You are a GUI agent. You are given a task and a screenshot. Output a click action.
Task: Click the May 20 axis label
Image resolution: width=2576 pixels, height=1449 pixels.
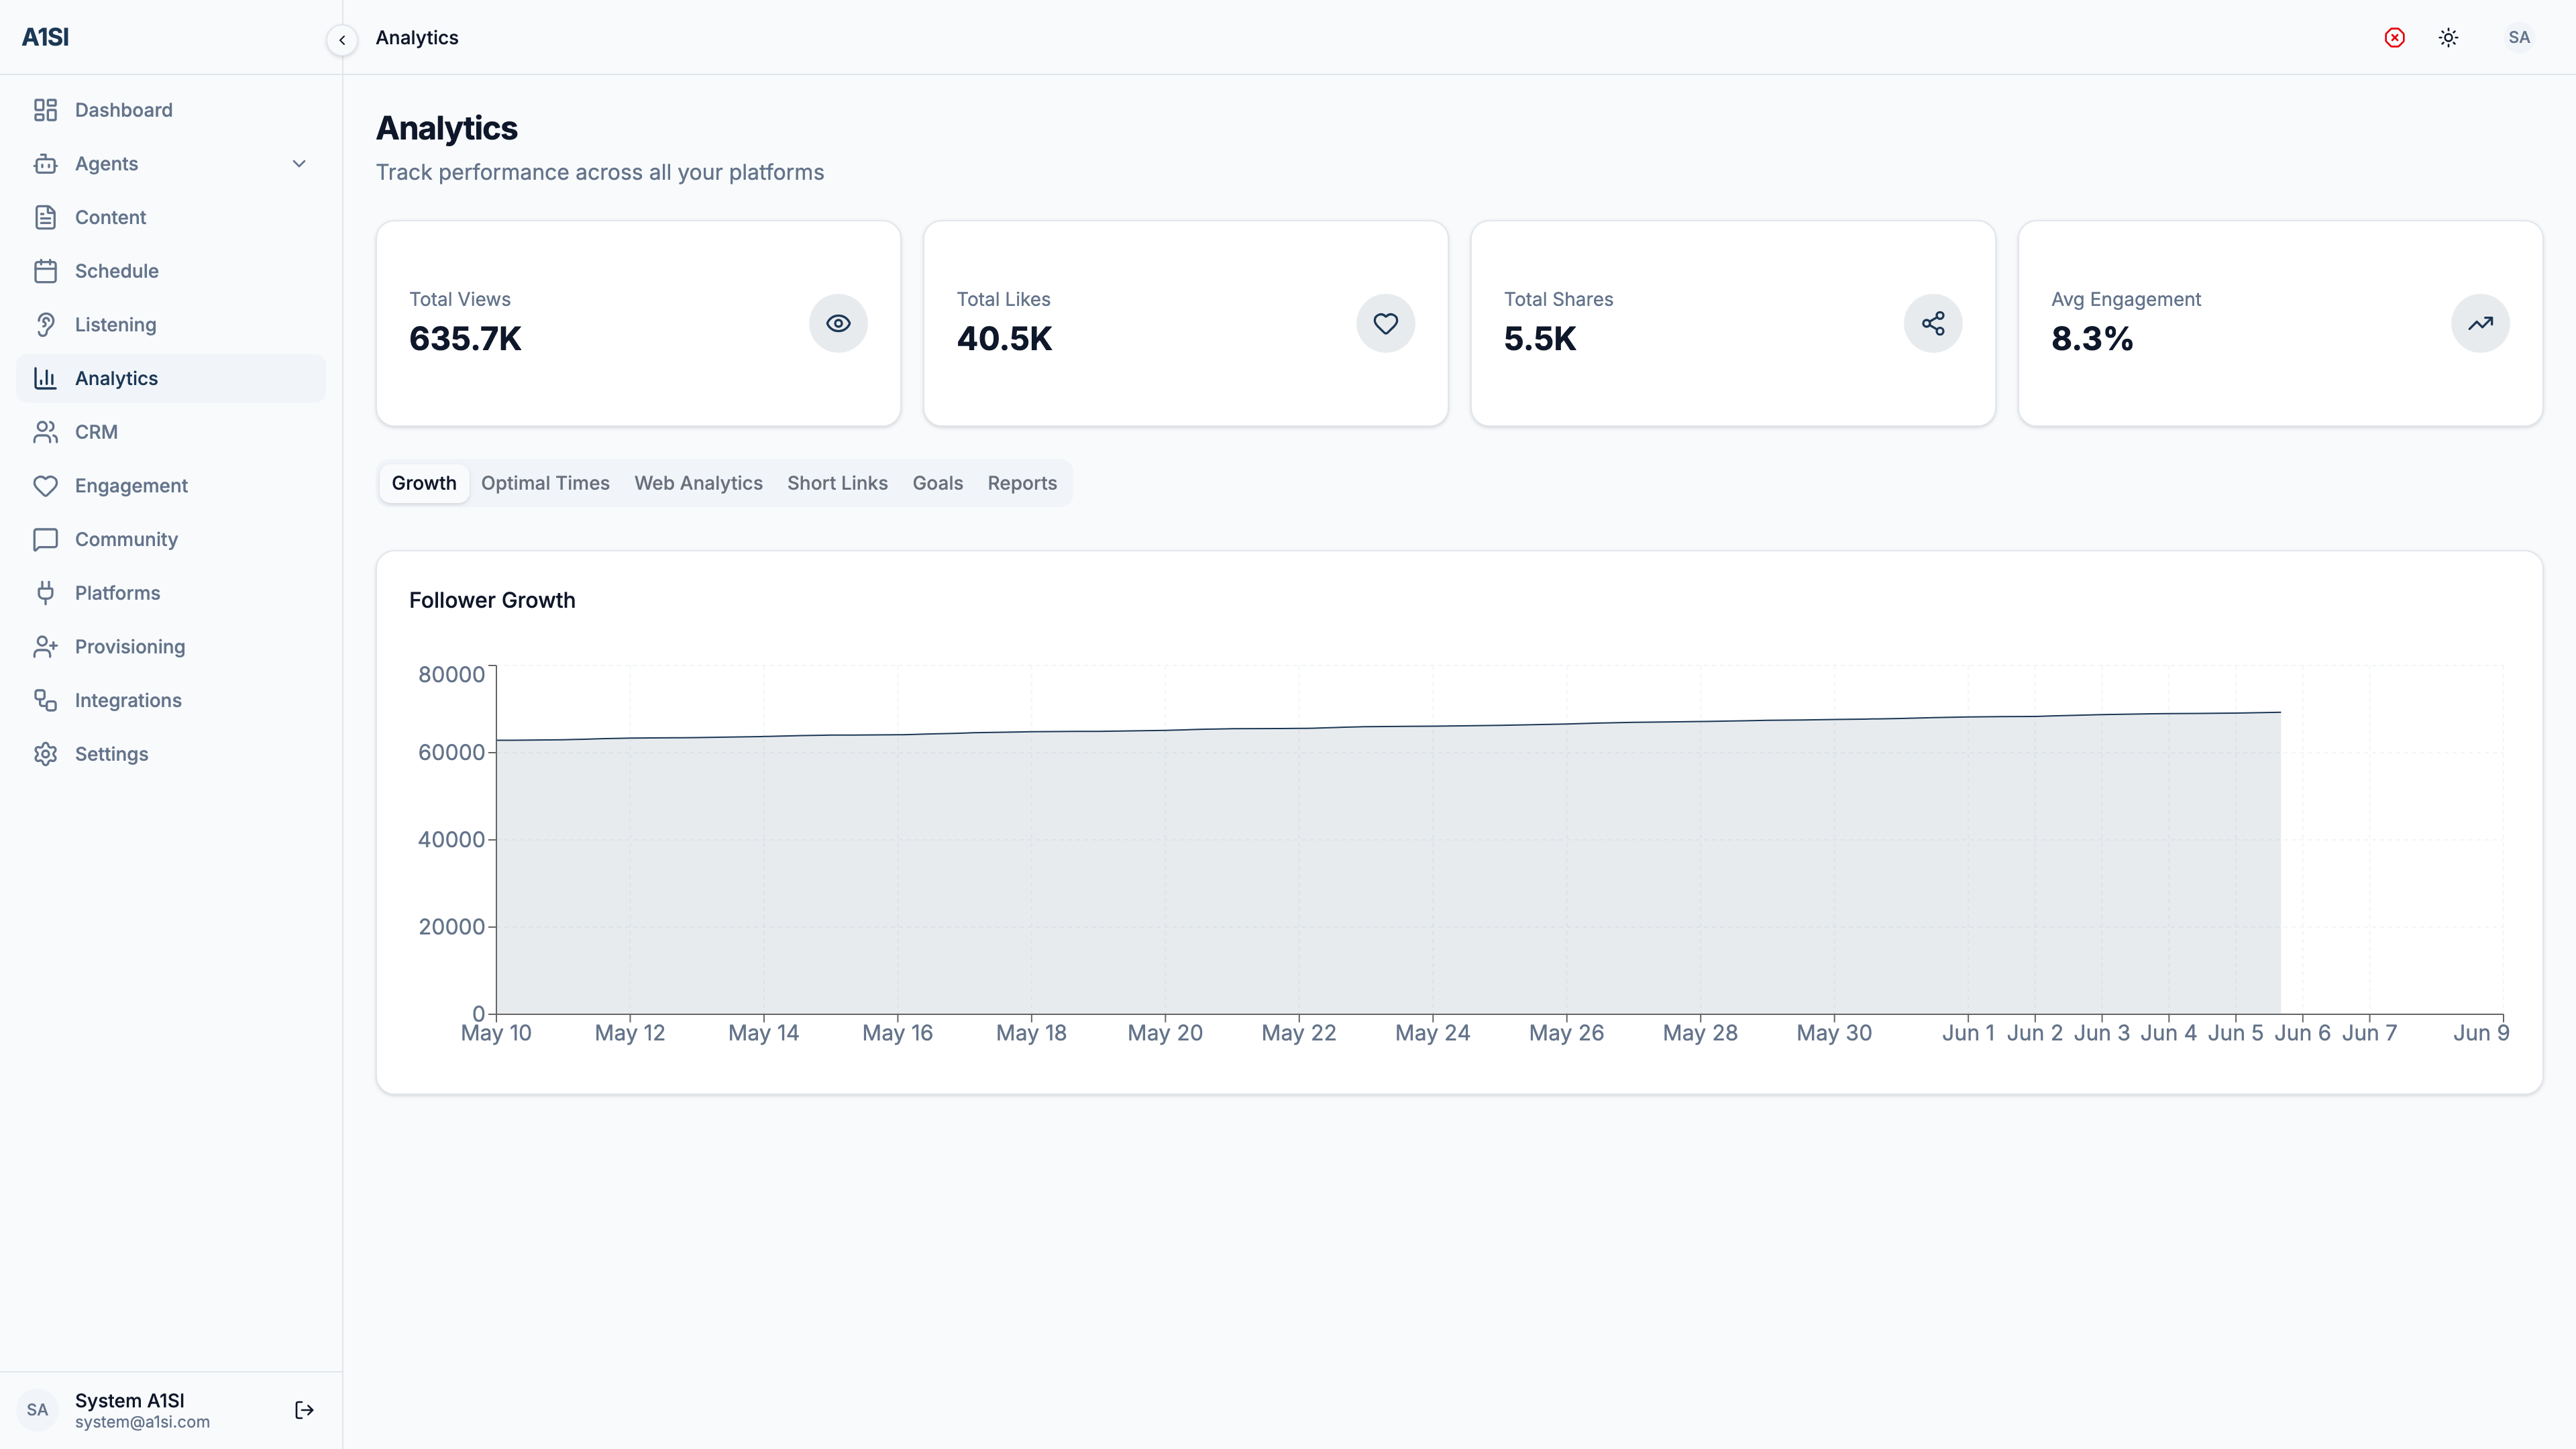pyautogui.click(x=1165, y=1033)
